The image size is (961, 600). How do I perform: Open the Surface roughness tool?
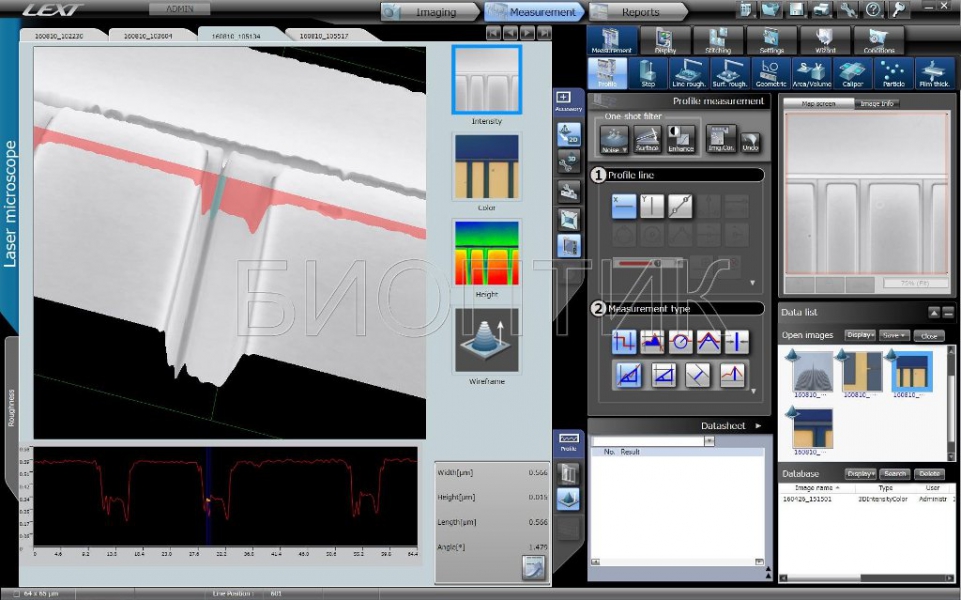coord(729,74)
